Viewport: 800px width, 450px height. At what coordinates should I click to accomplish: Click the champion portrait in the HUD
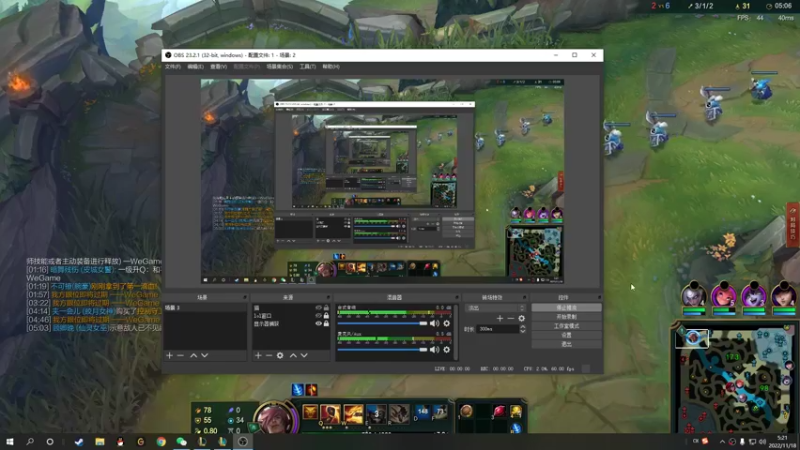(x=274, y=418)
